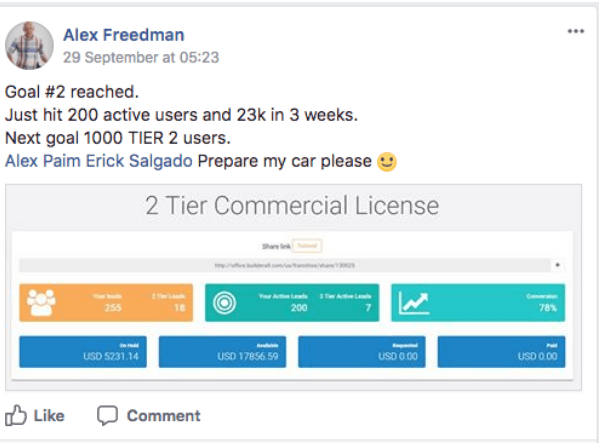The width and height of the screenshot is (599, 447).
Task: Click the Tutorial button near Share link
Action: (x=307, y=246)
